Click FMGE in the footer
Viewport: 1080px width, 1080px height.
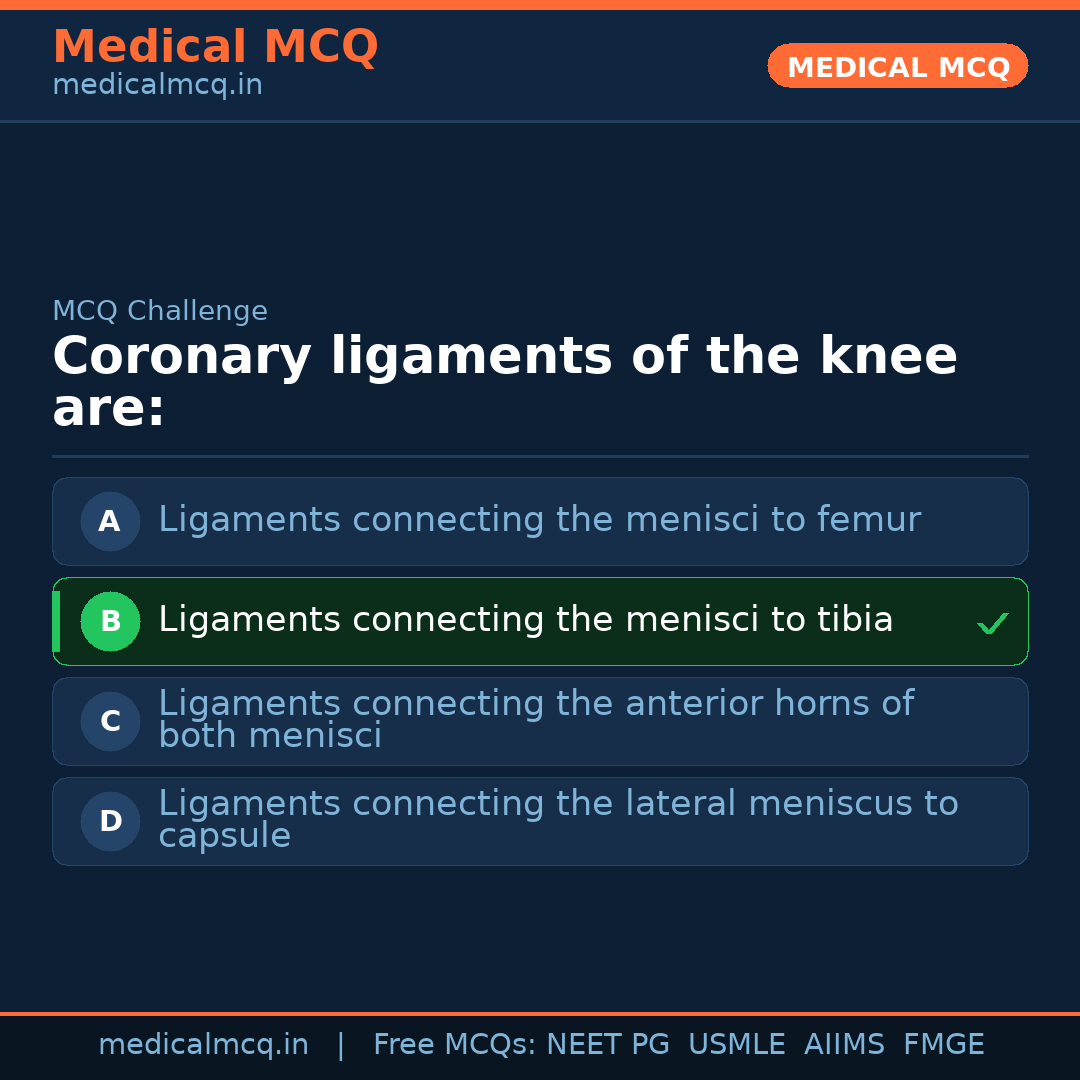pyautogui.click(x=943, y=1045)
